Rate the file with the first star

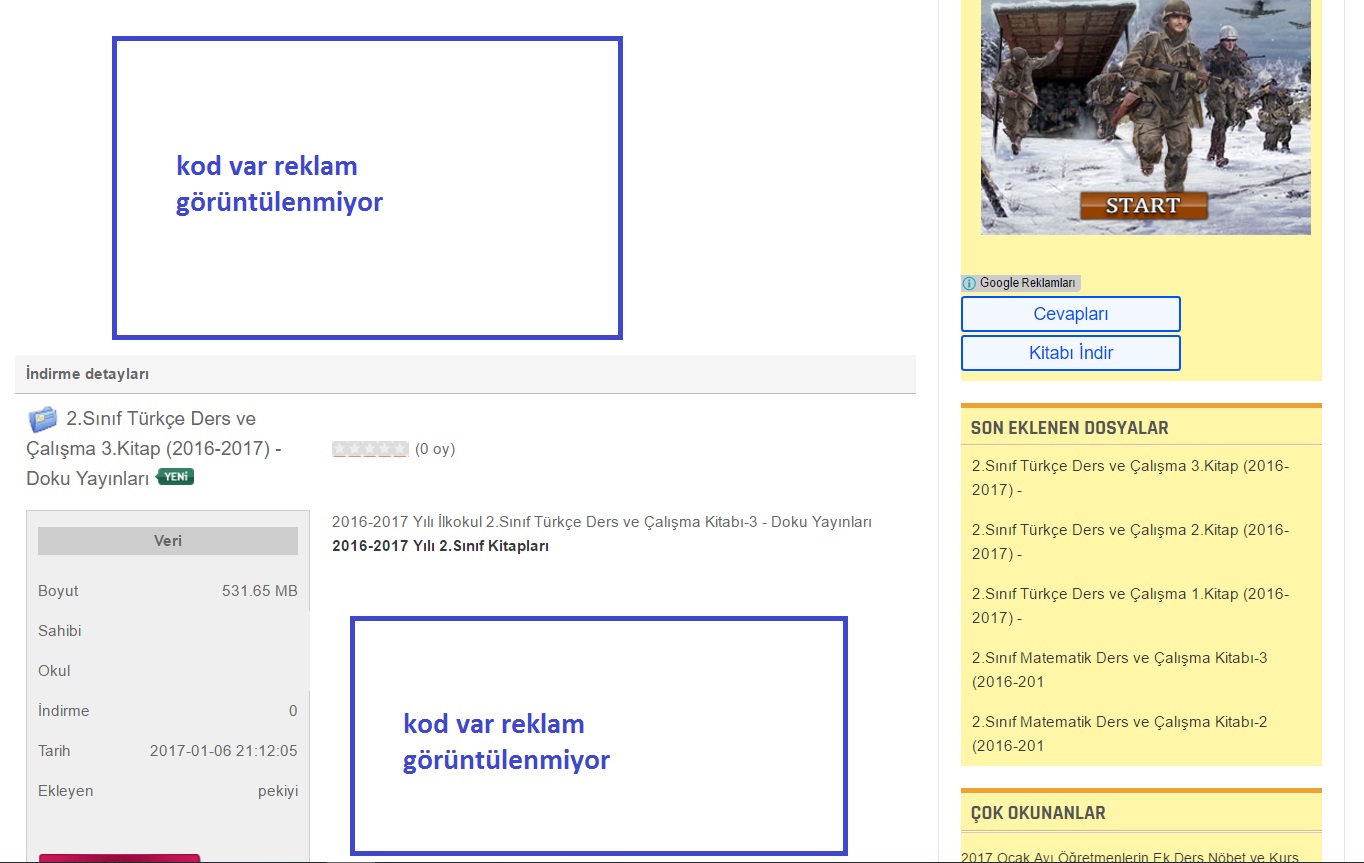[340, 449]
